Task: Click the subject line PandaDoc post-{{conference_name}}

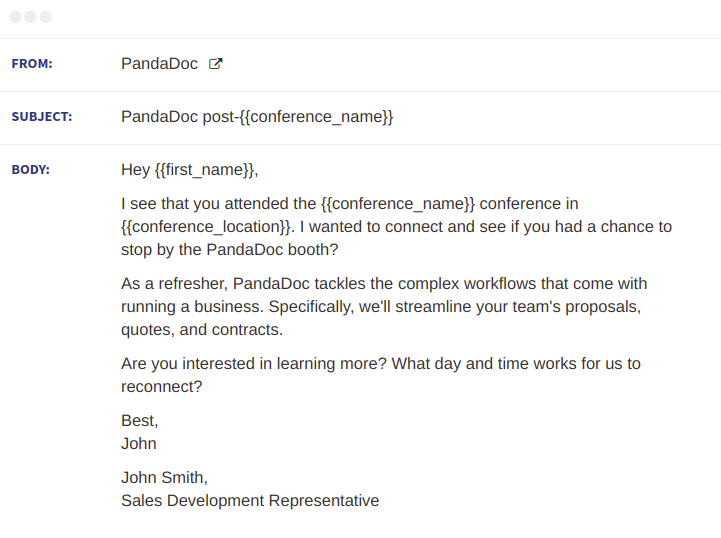Action: click(257, 117)
